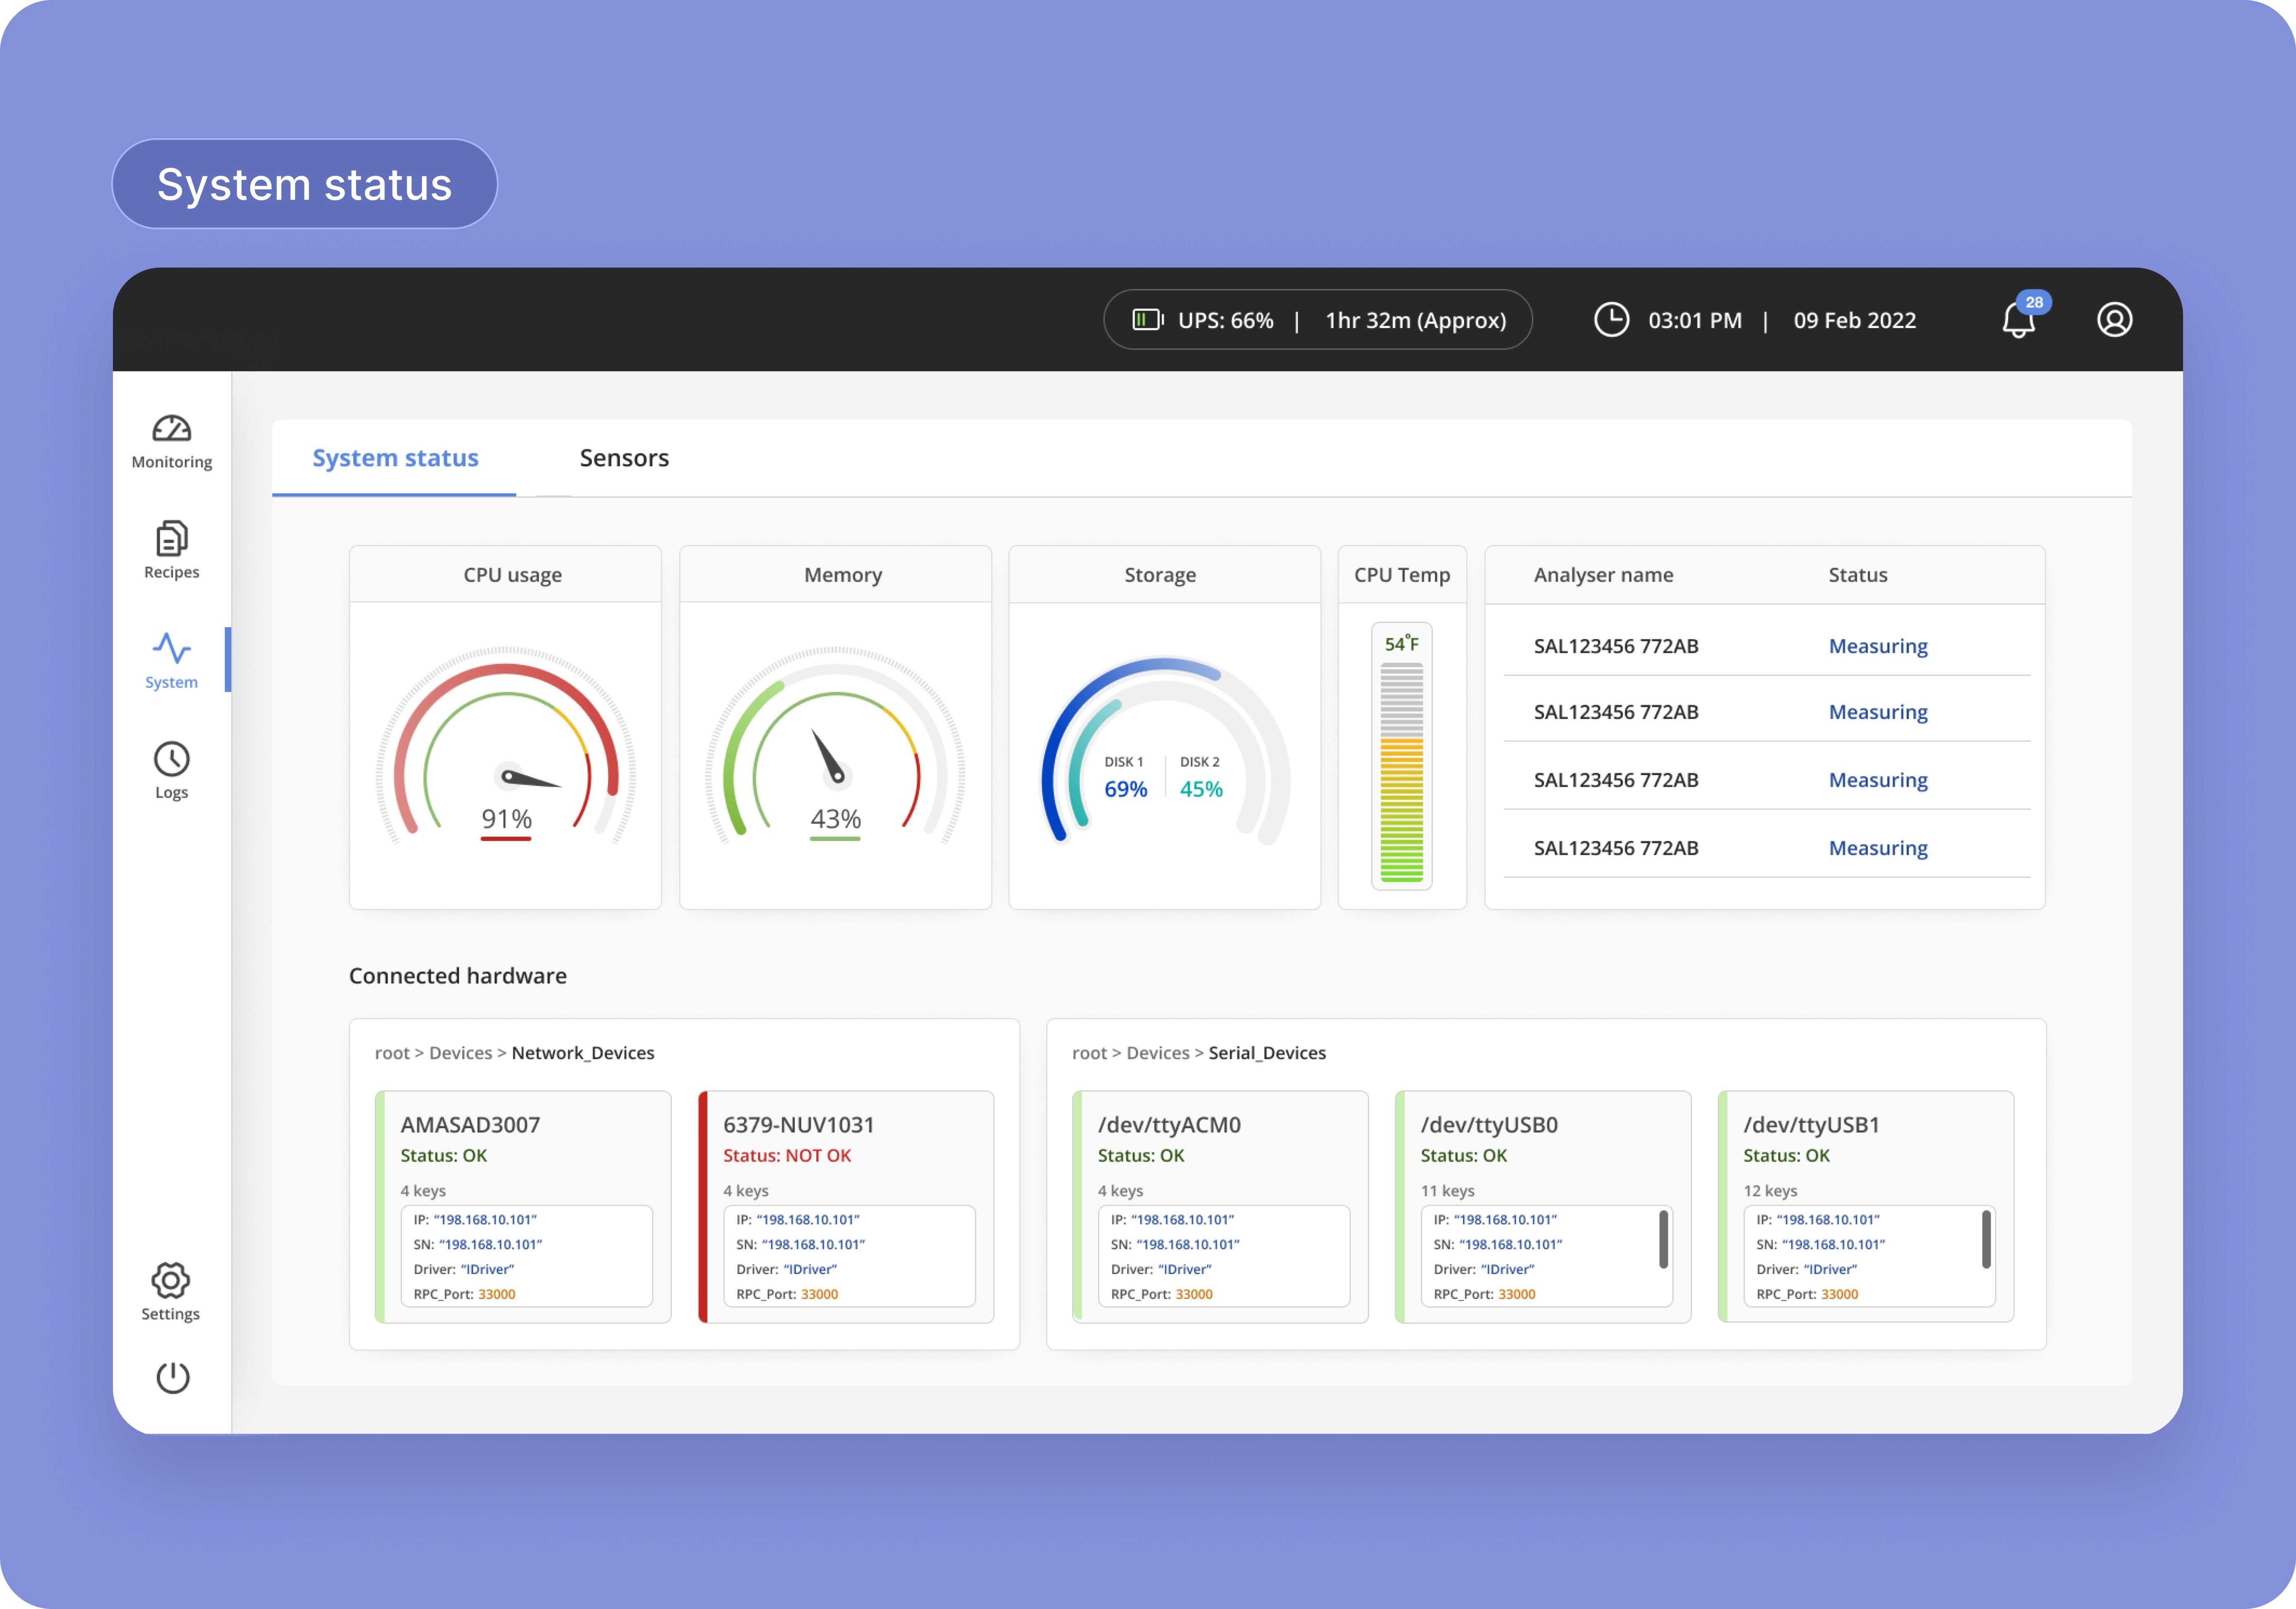This screenshot has height=1609, width=2296.
Task: Open the Settings gear icon
Action: point(170,1280)
